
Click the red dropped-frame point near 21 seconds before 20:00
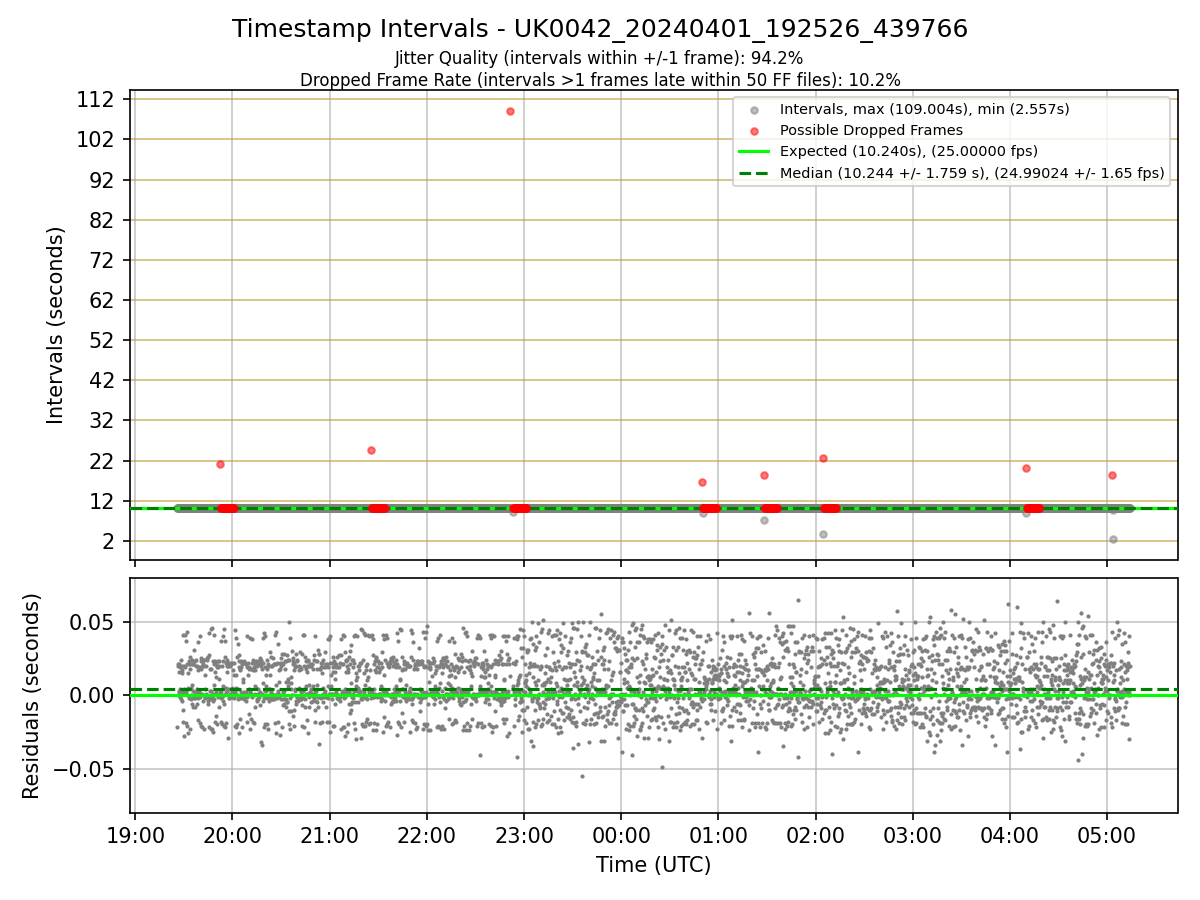[x=220, y=464]
